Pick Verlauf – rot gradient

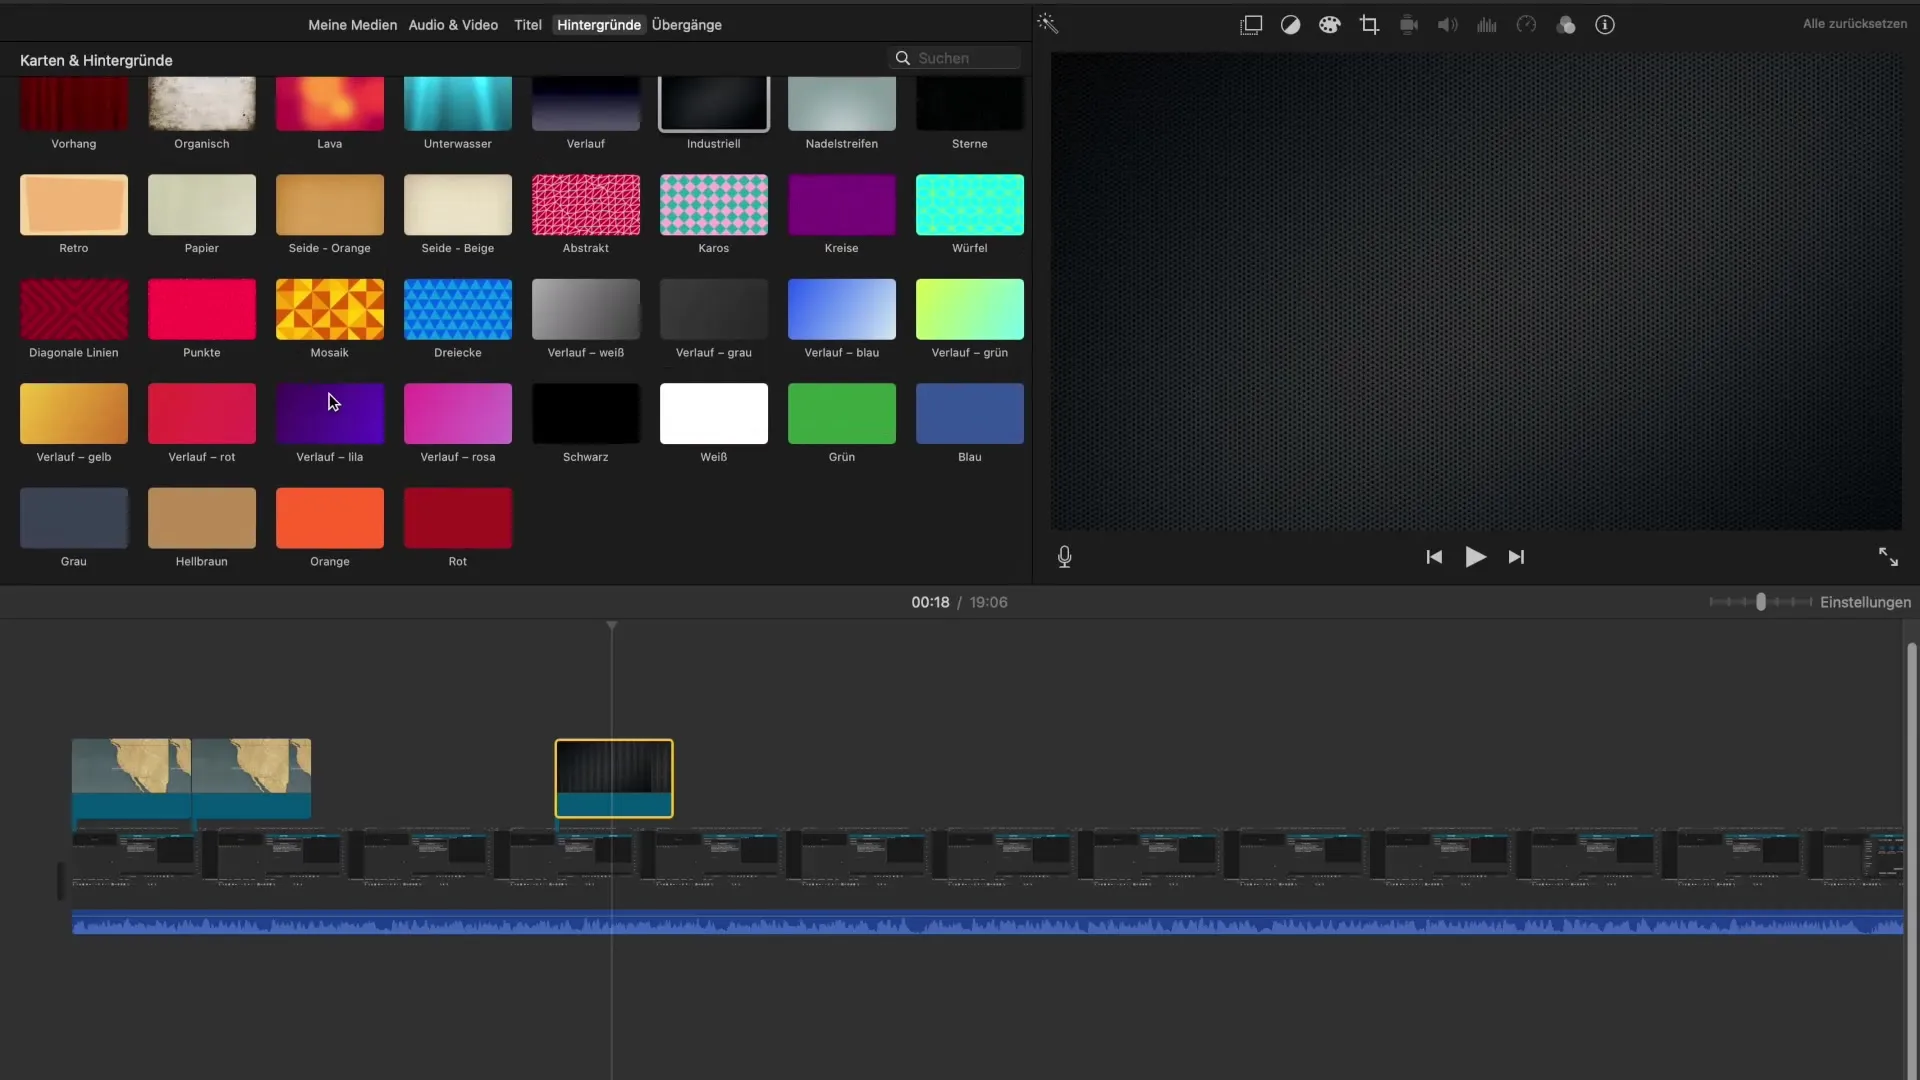202,414
